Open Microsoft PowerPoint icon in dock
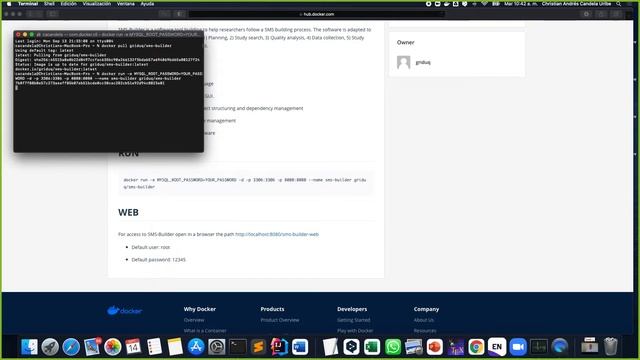 point(434,347)
